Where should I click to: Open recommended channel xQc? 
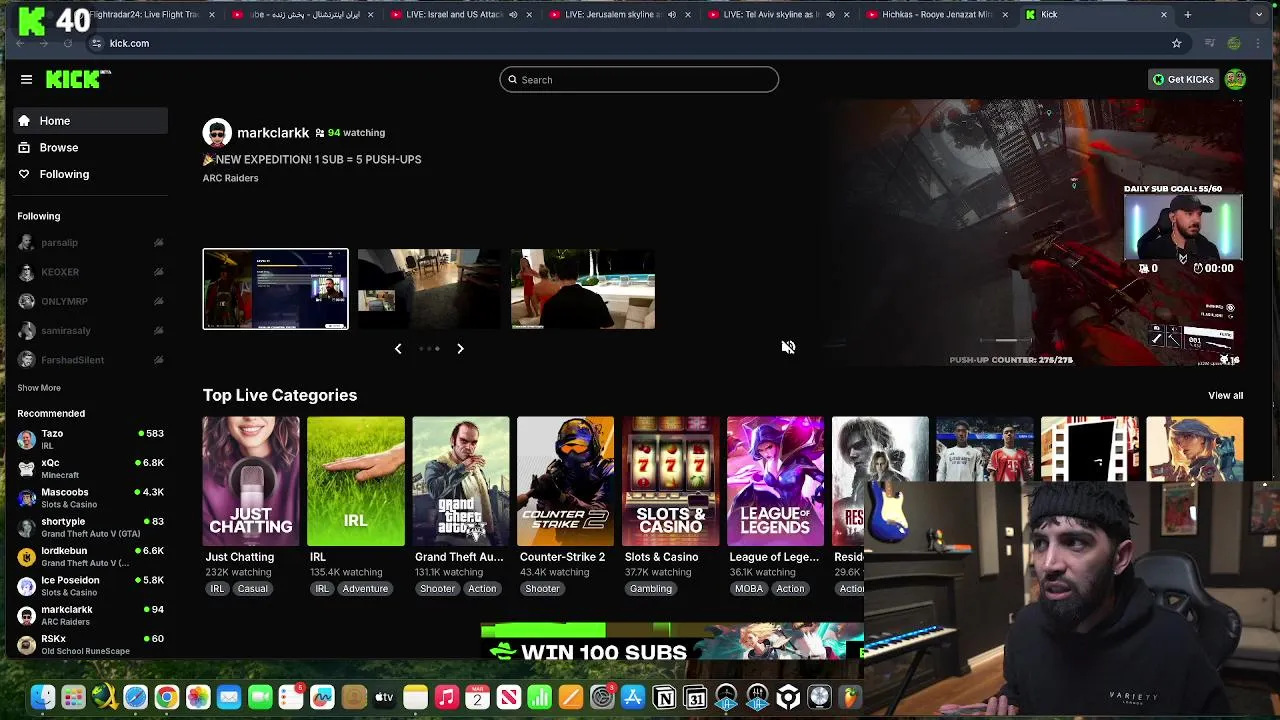[x=90, y=469]
